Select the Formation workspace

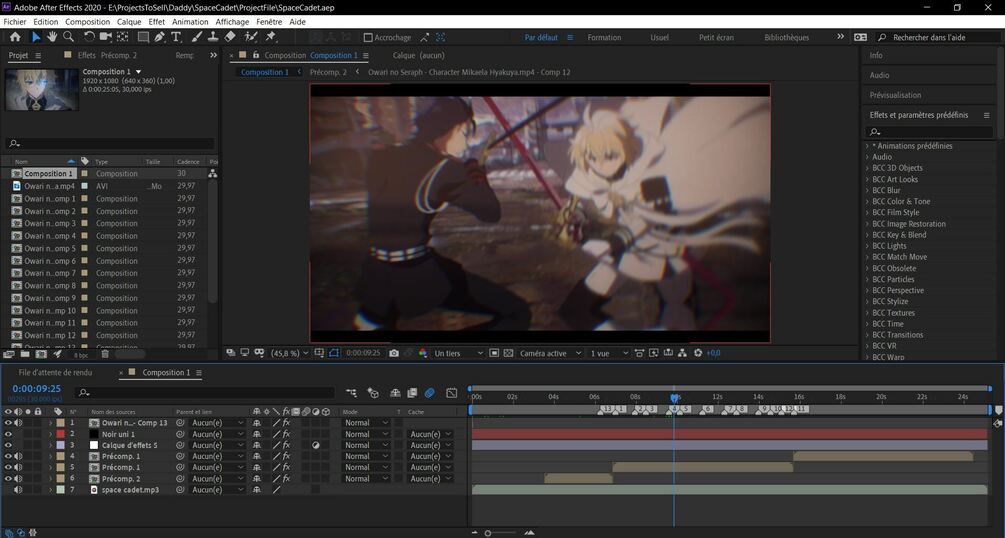click(x=604, y=38)
